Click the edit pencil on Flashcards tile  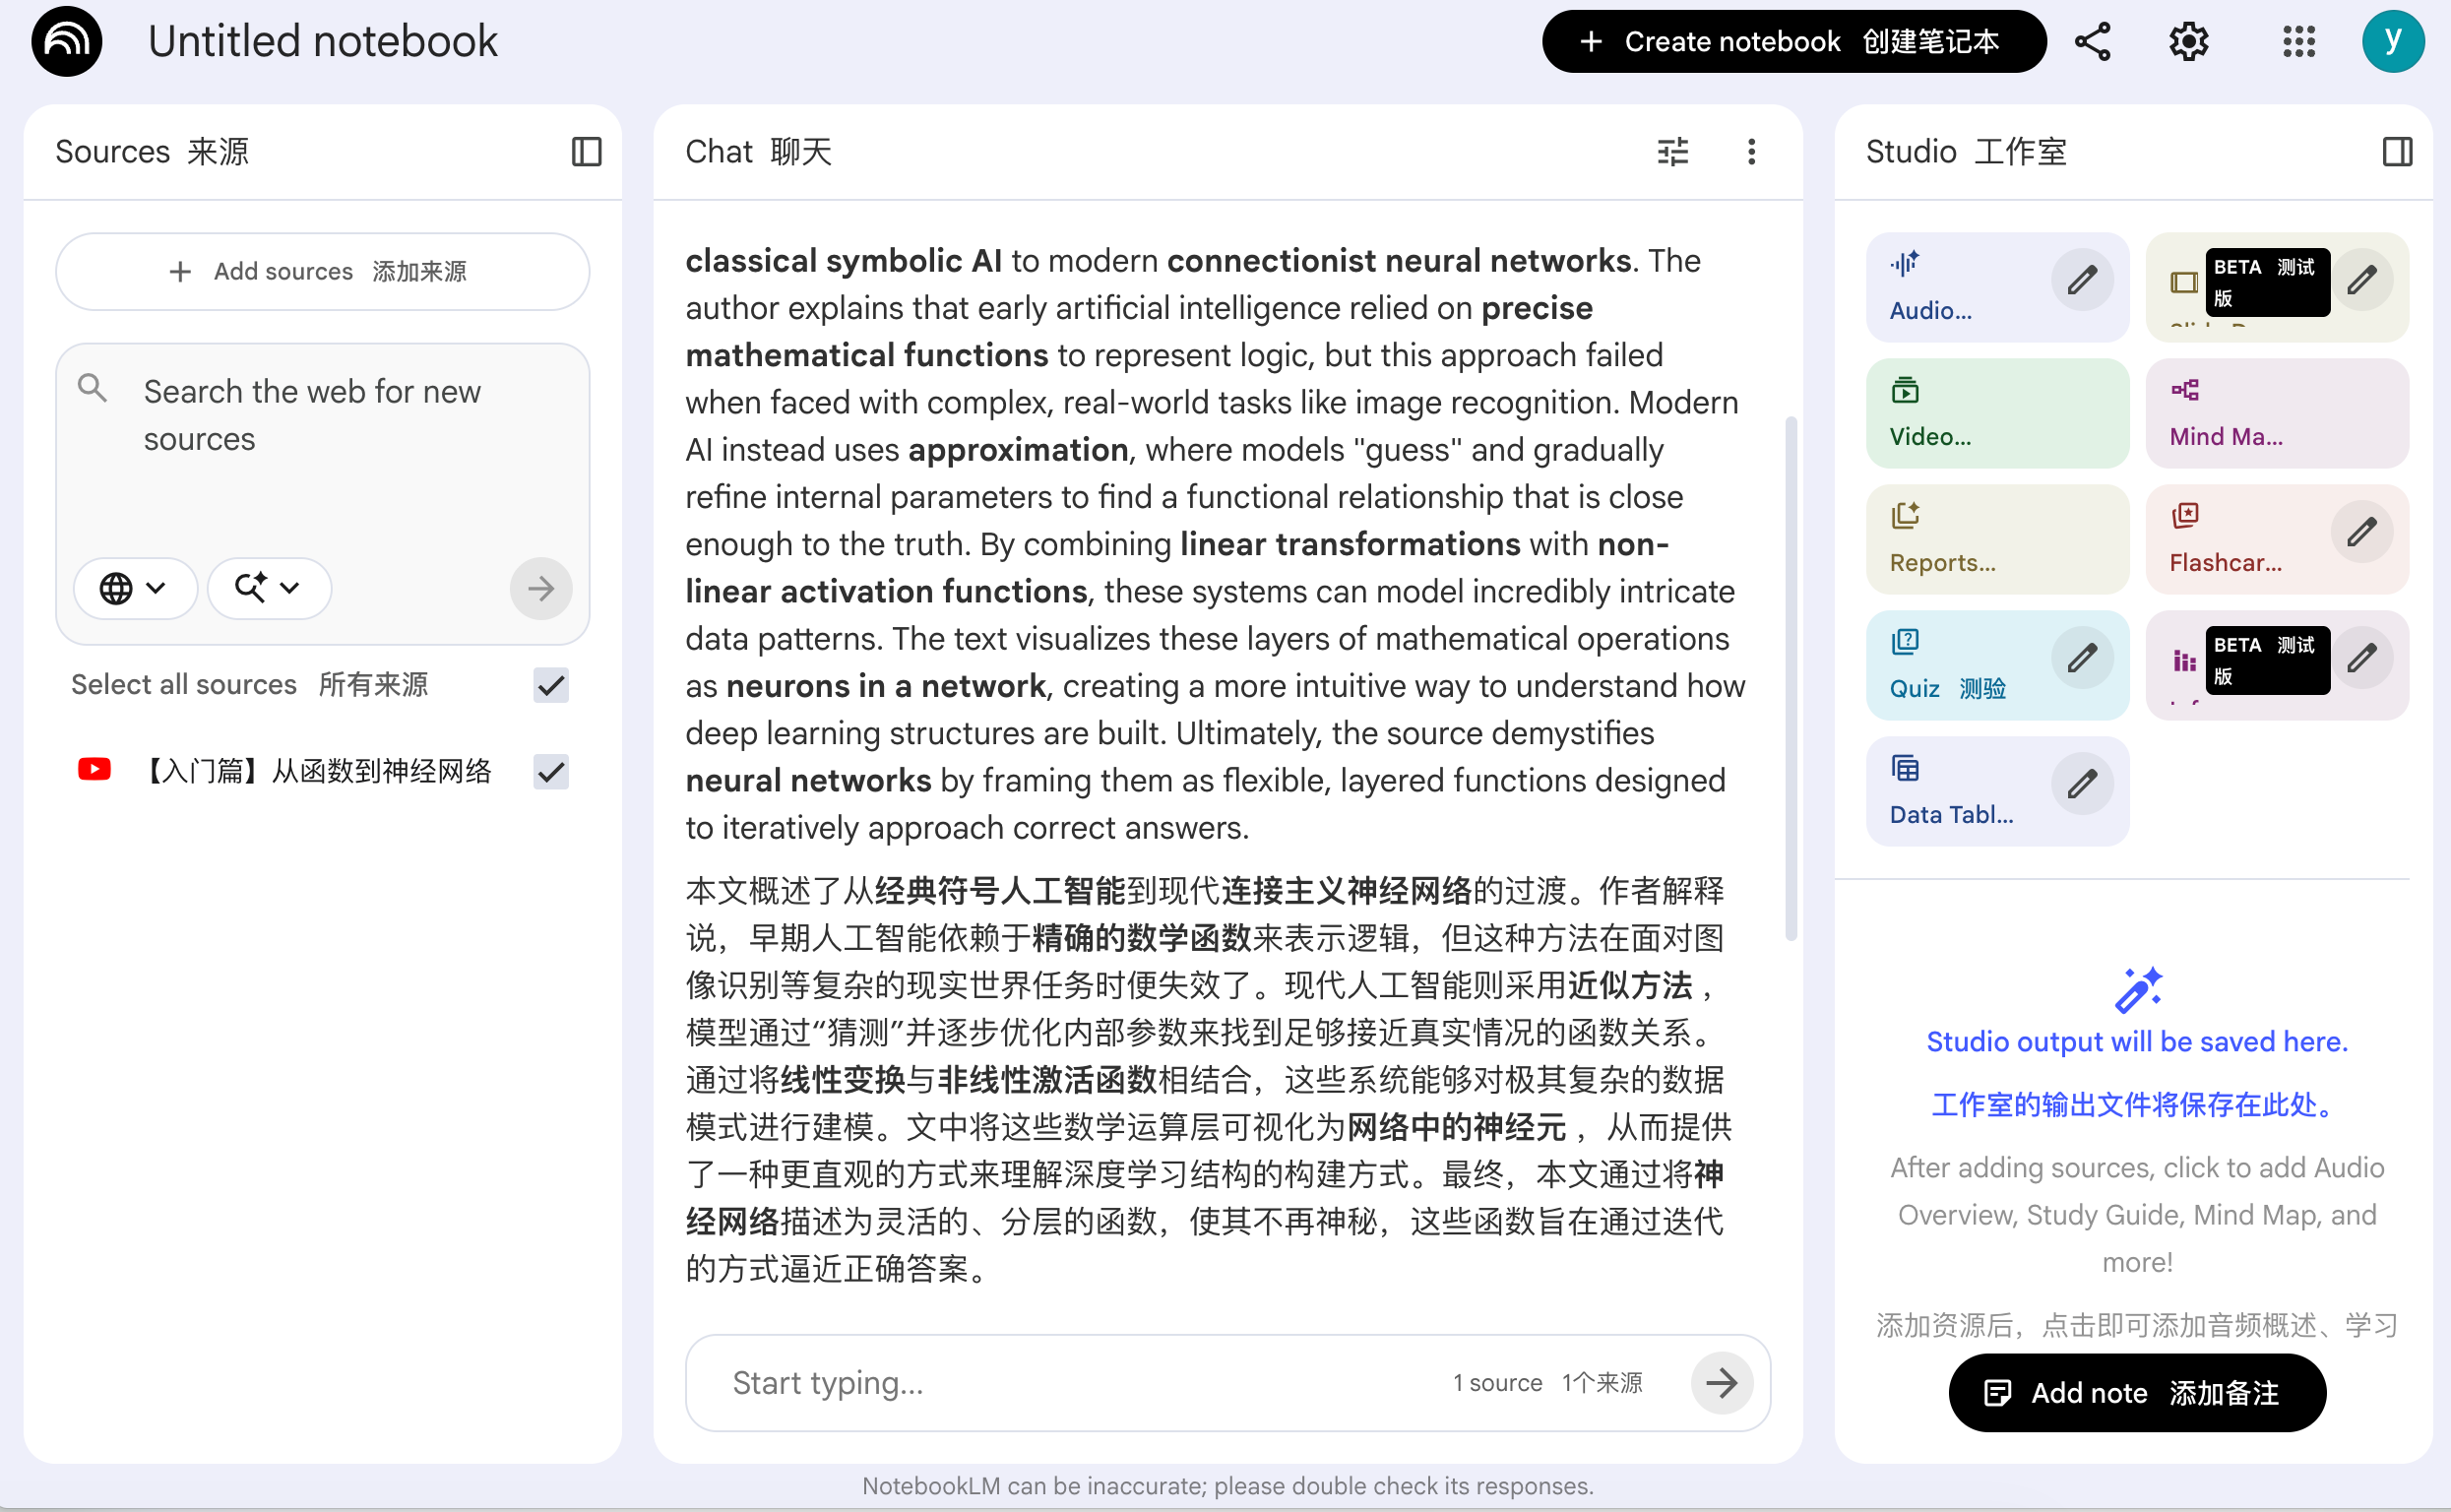coord(2361,532)
